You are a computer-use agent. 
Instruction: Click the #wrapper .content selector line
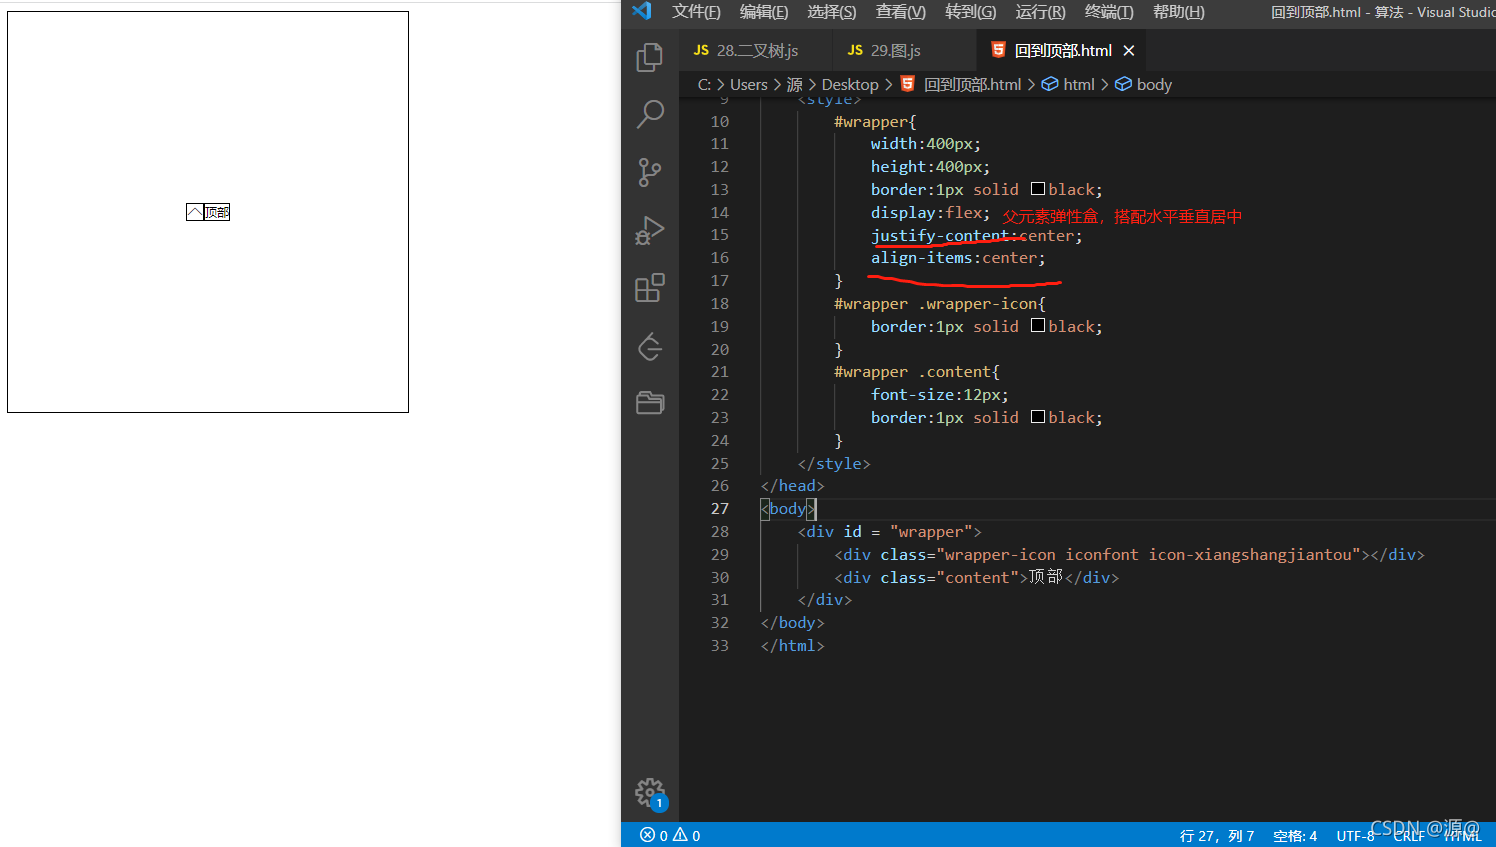point(916,372)
